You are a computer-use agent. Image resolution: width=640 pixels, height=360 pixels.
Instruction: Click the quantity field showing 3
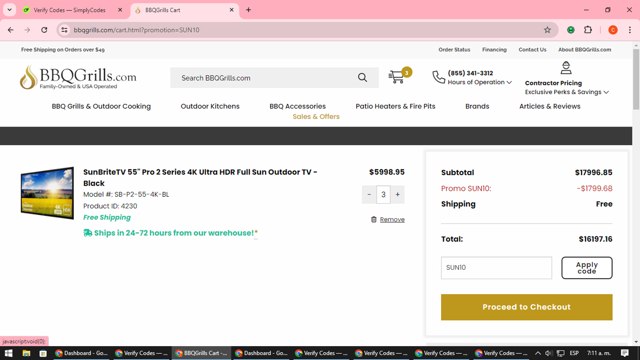click(383, 195)
